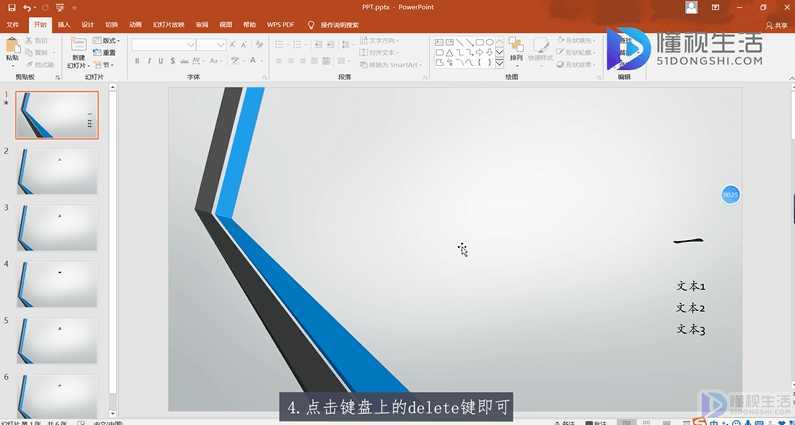The width and height of the screenshot is (795, 425).
Task: Open the 字体 font group dialog launcher
Action: click(264, 77)
